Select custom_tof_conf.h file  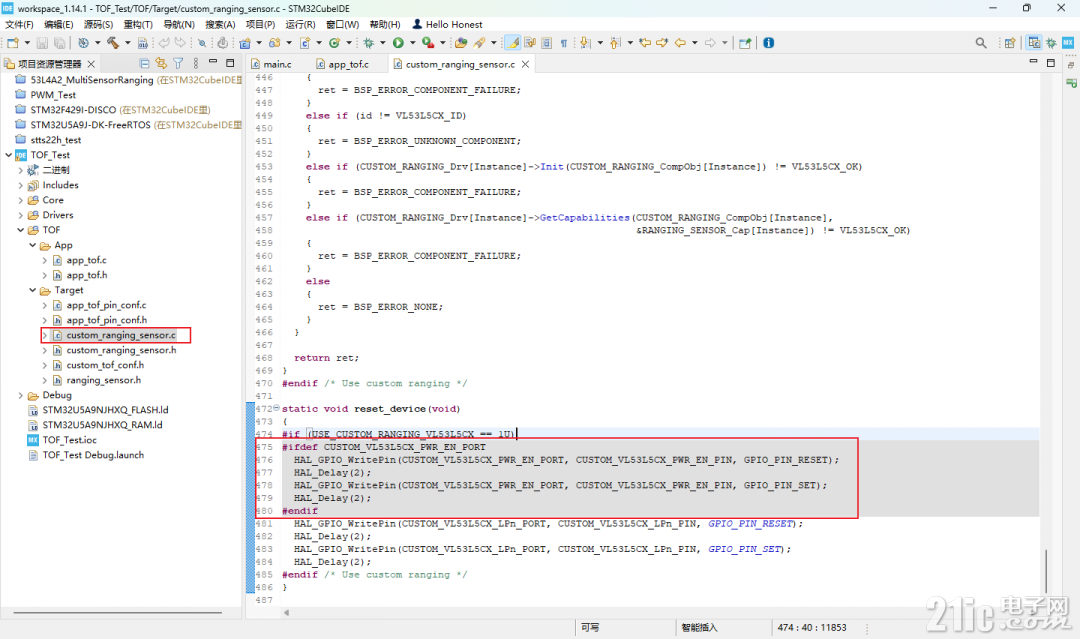click(105, 365)
